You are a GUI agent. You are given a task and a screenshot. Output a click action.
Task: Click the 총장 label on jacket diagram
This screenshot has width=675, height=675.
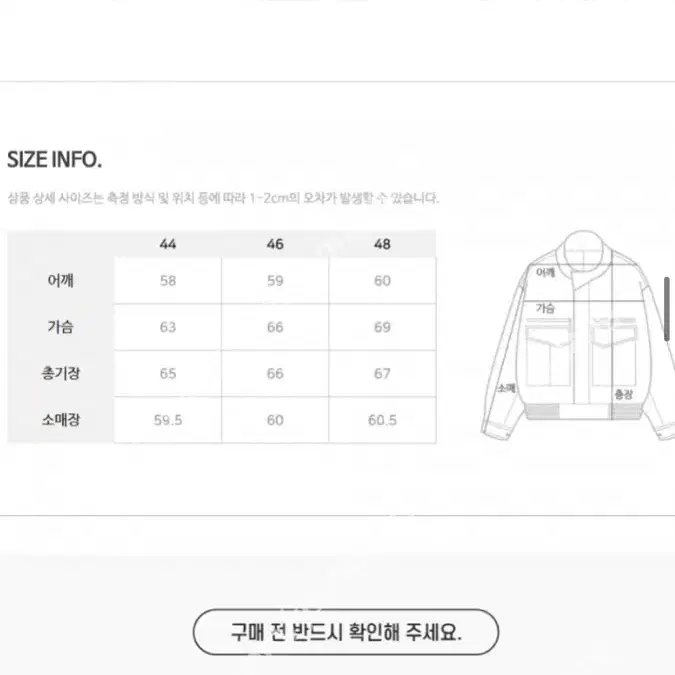point(623,394)
